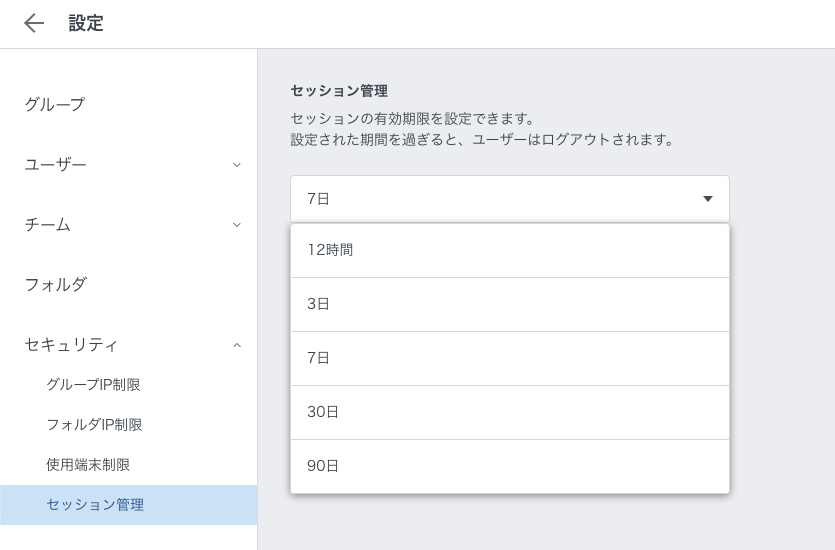
Task: Click the dropdown triangle arrow icon
Action: coord(708,199)
